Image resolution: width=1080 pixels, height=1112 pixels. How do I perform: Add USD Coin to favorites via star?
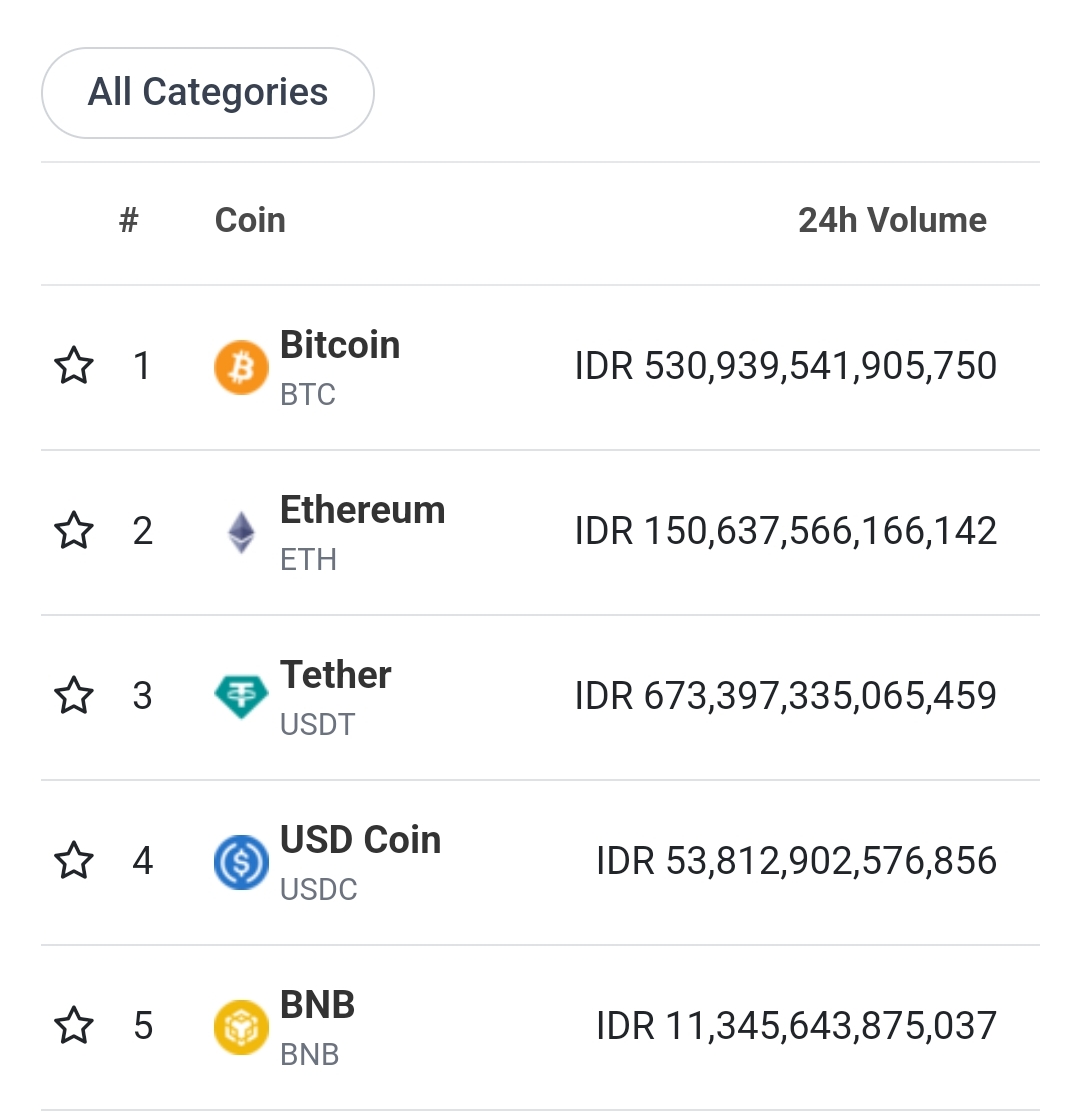pyautogui.click(x=73, y=862)
